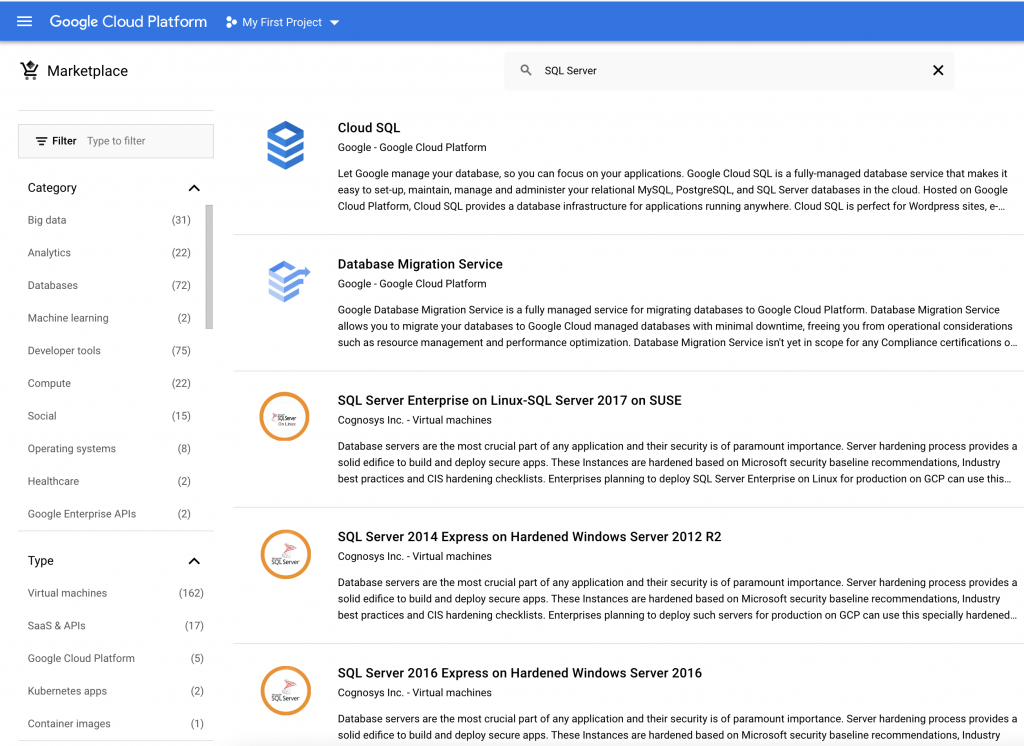Open the My First Project selector
1024x746 pixels.
(281, 21)
